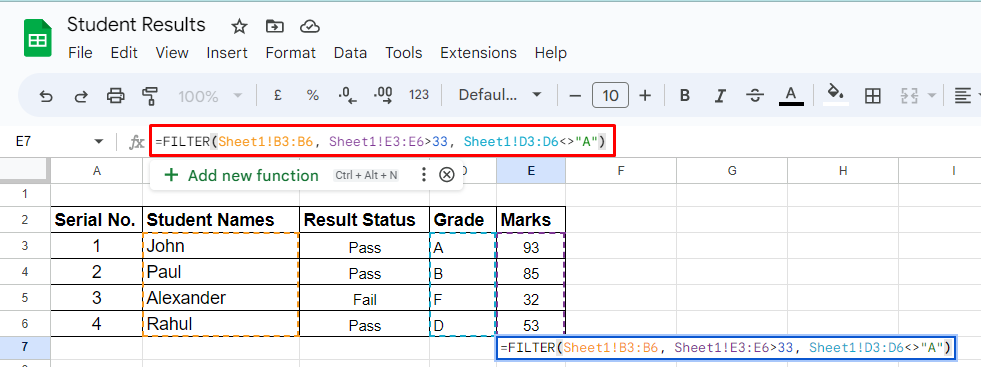This screenshot has width=981, height=367.
Task: Open the 100% zoom dropdown
Action: tap(210, 96)
